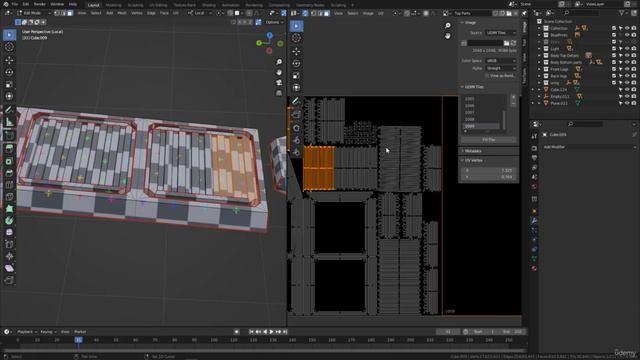640x360 pixels.
Task: Open the Alpha Straight dropdown
Action: [501, 68]
